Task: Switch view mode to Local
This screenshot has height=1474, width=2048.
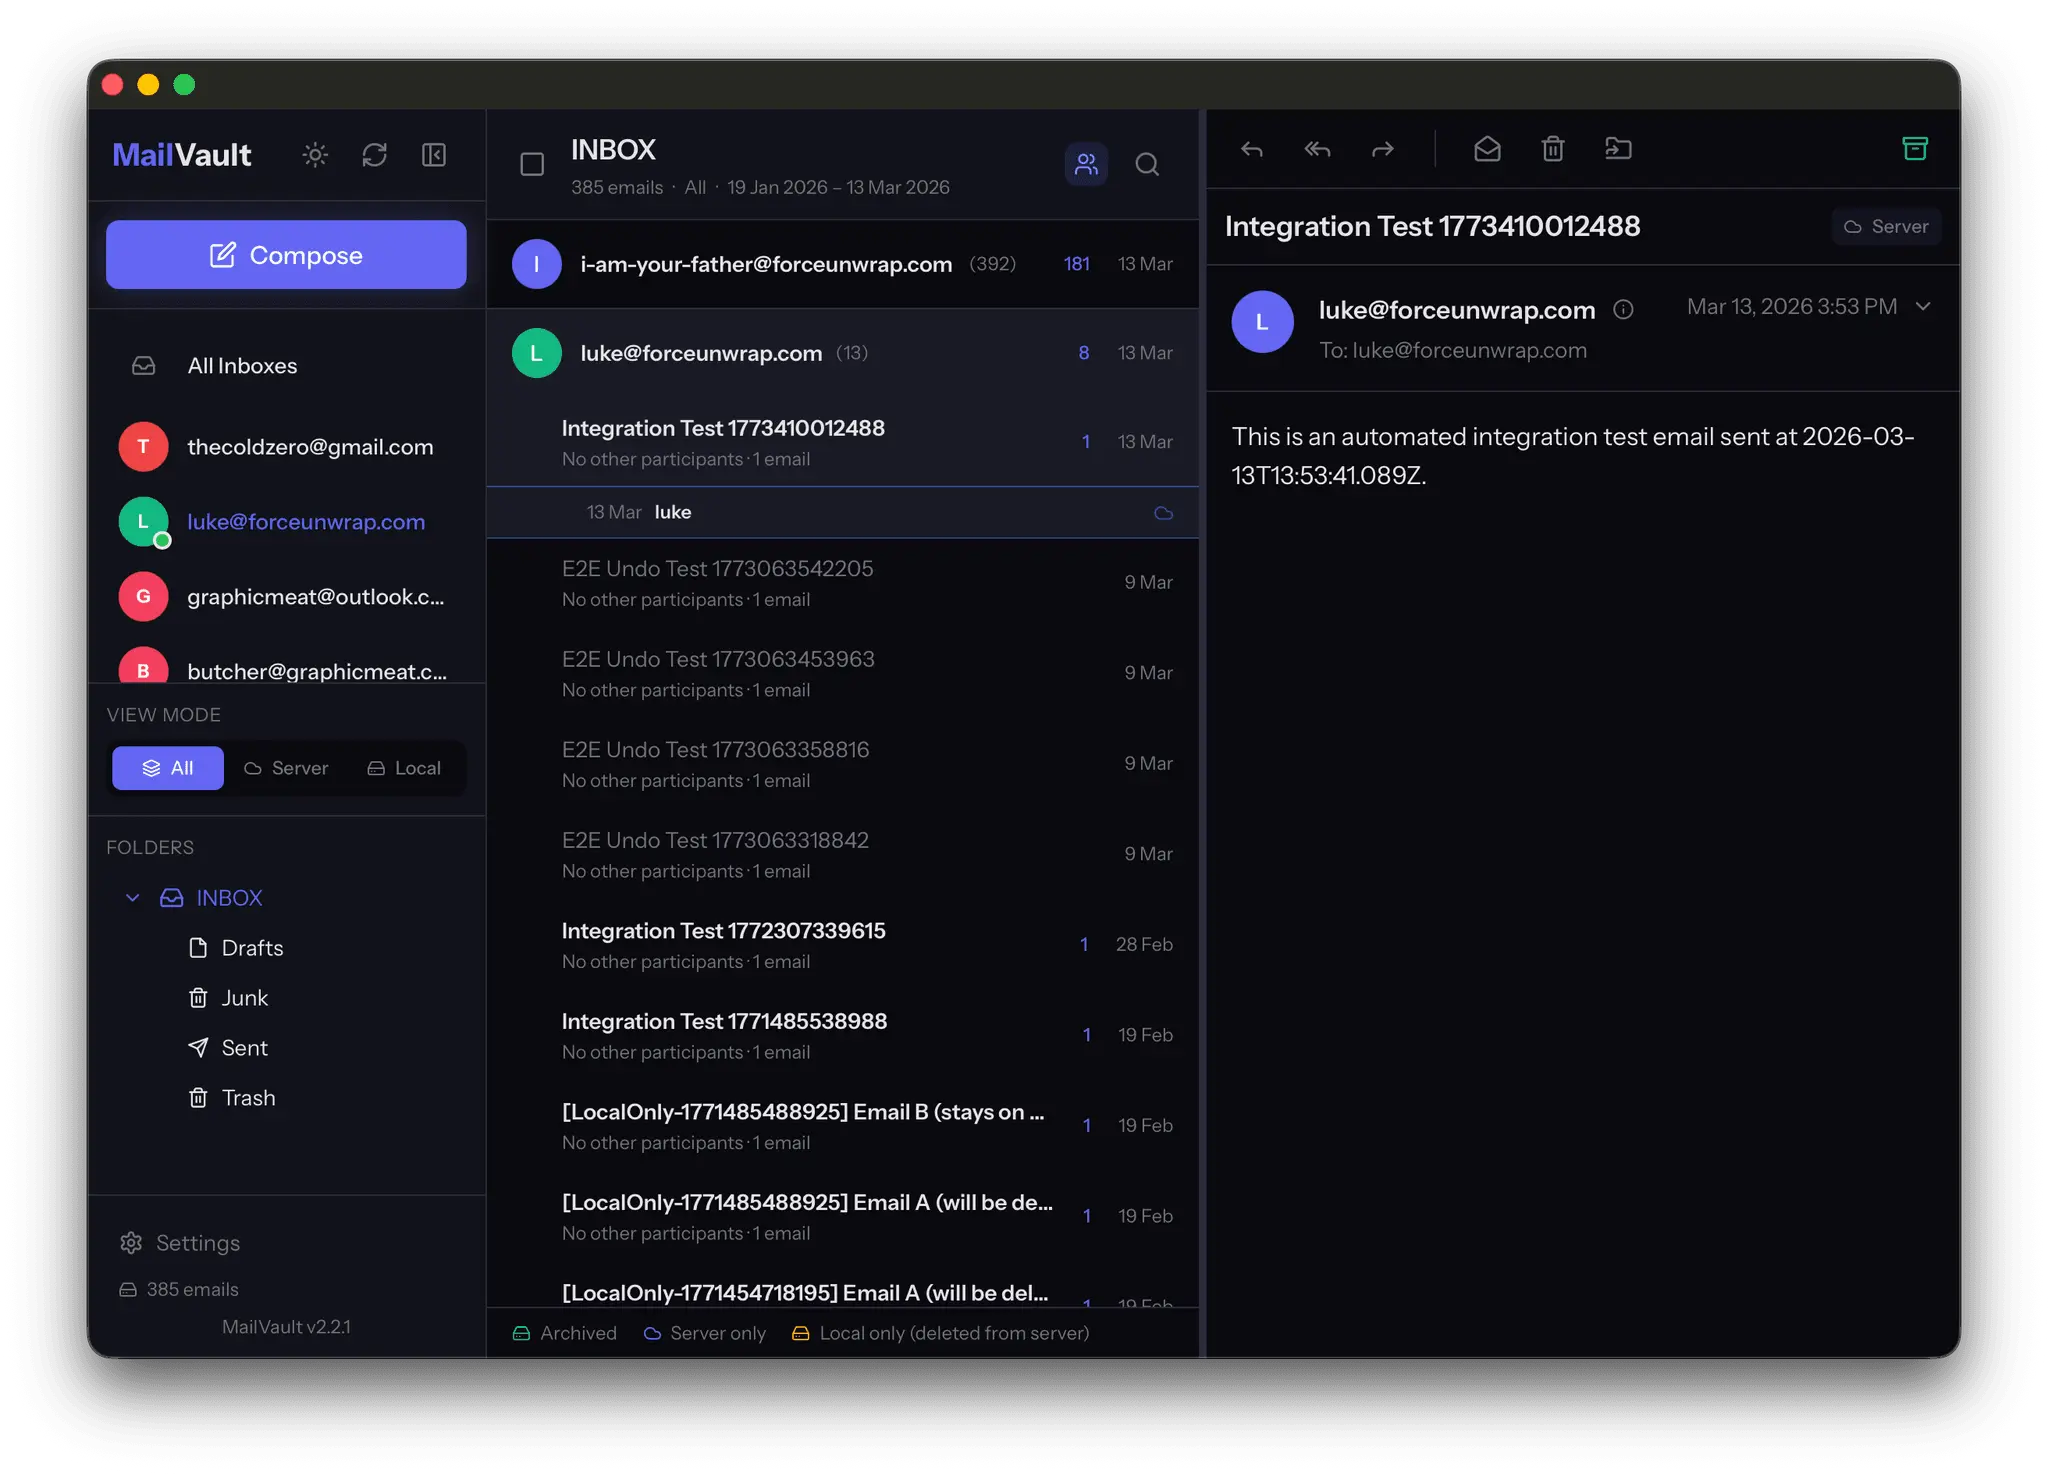Action: click(x=404, y=768)
